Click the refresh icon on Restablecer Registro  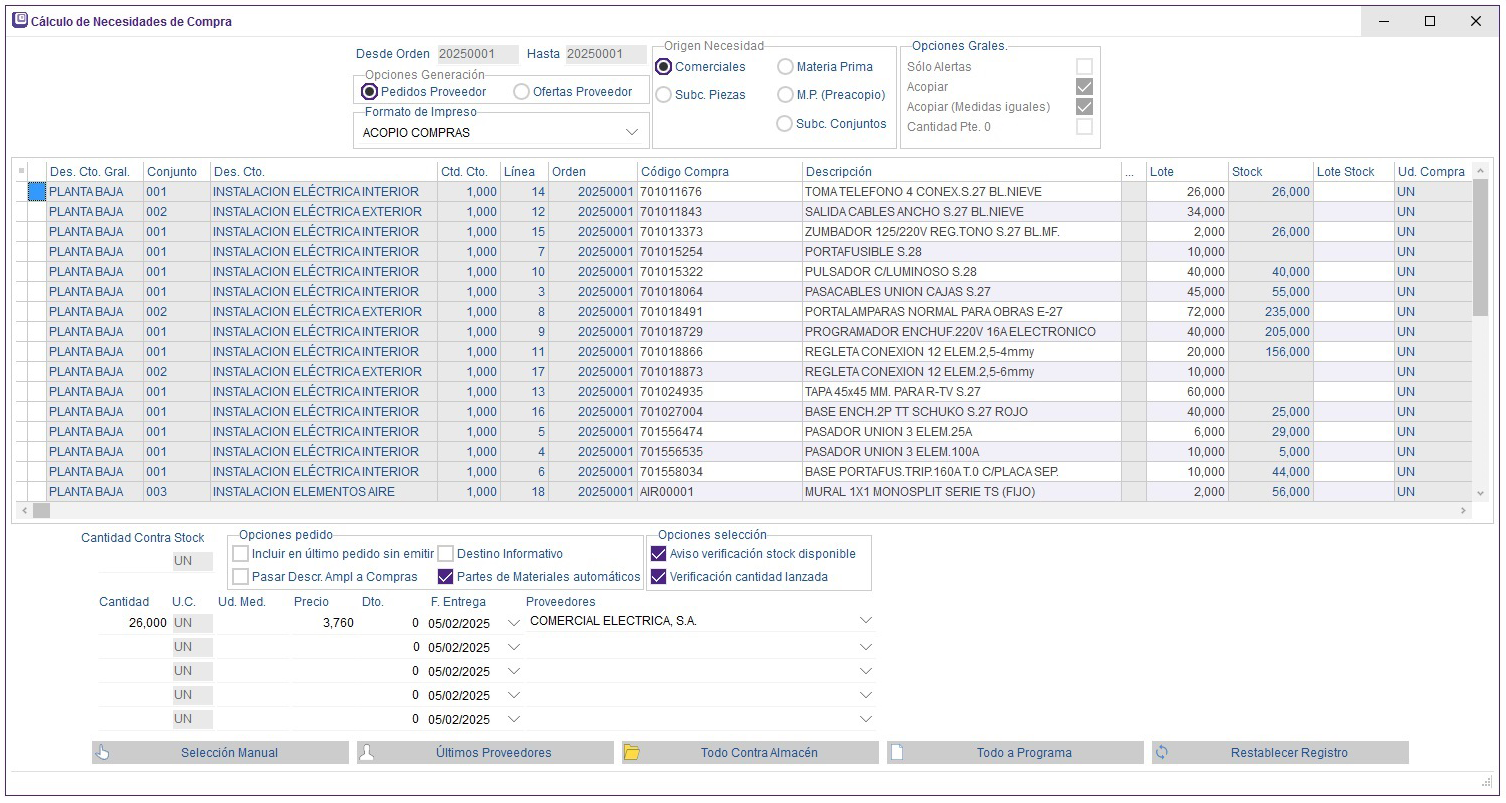point(1162,753)
